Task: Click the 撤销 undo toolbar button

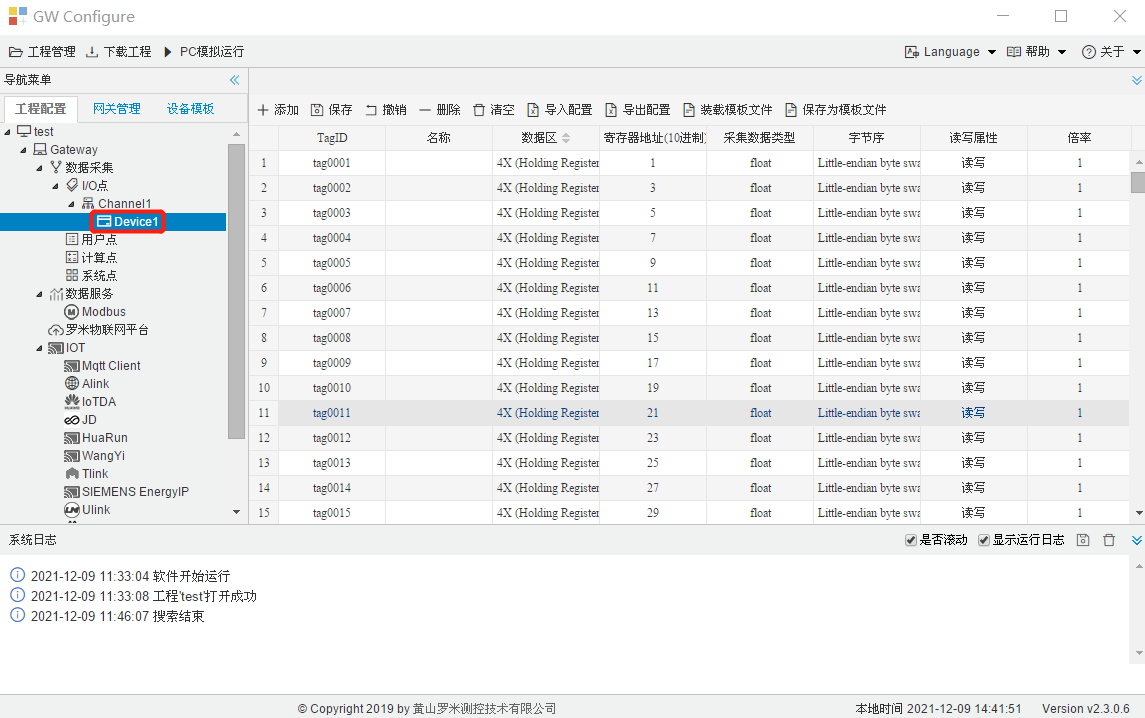Action: click(x=386, y=110)
